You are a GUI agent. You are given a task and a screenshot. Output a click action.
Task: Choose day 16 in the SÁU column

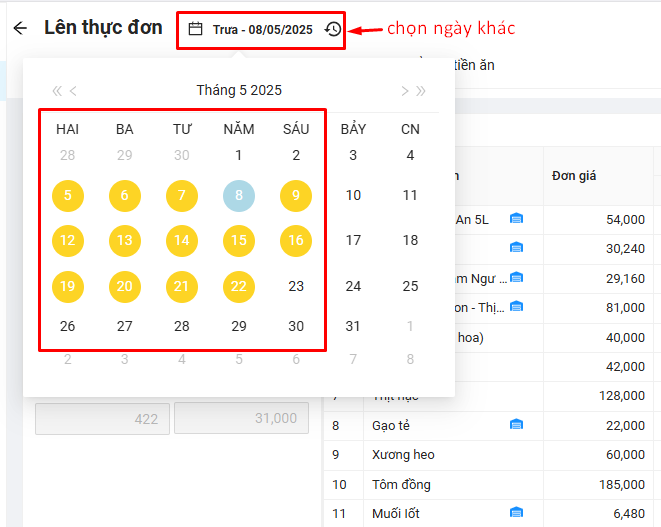point(296,241)
